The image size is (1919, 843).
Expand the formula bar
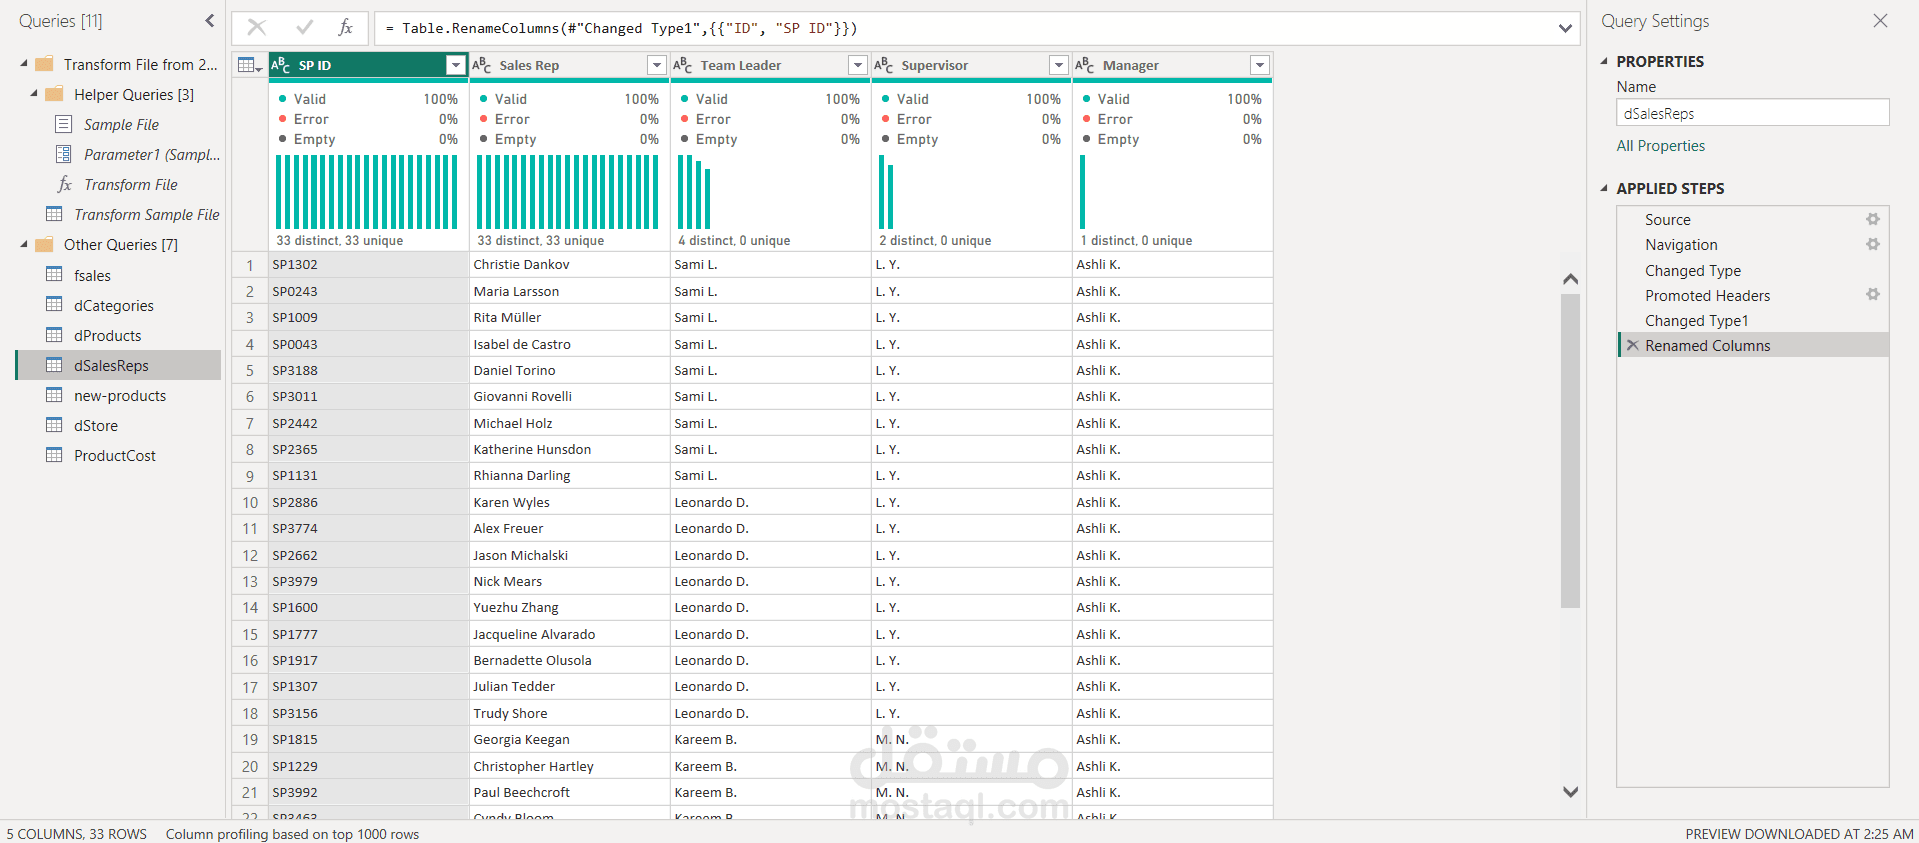click(x=1565, y=28)
